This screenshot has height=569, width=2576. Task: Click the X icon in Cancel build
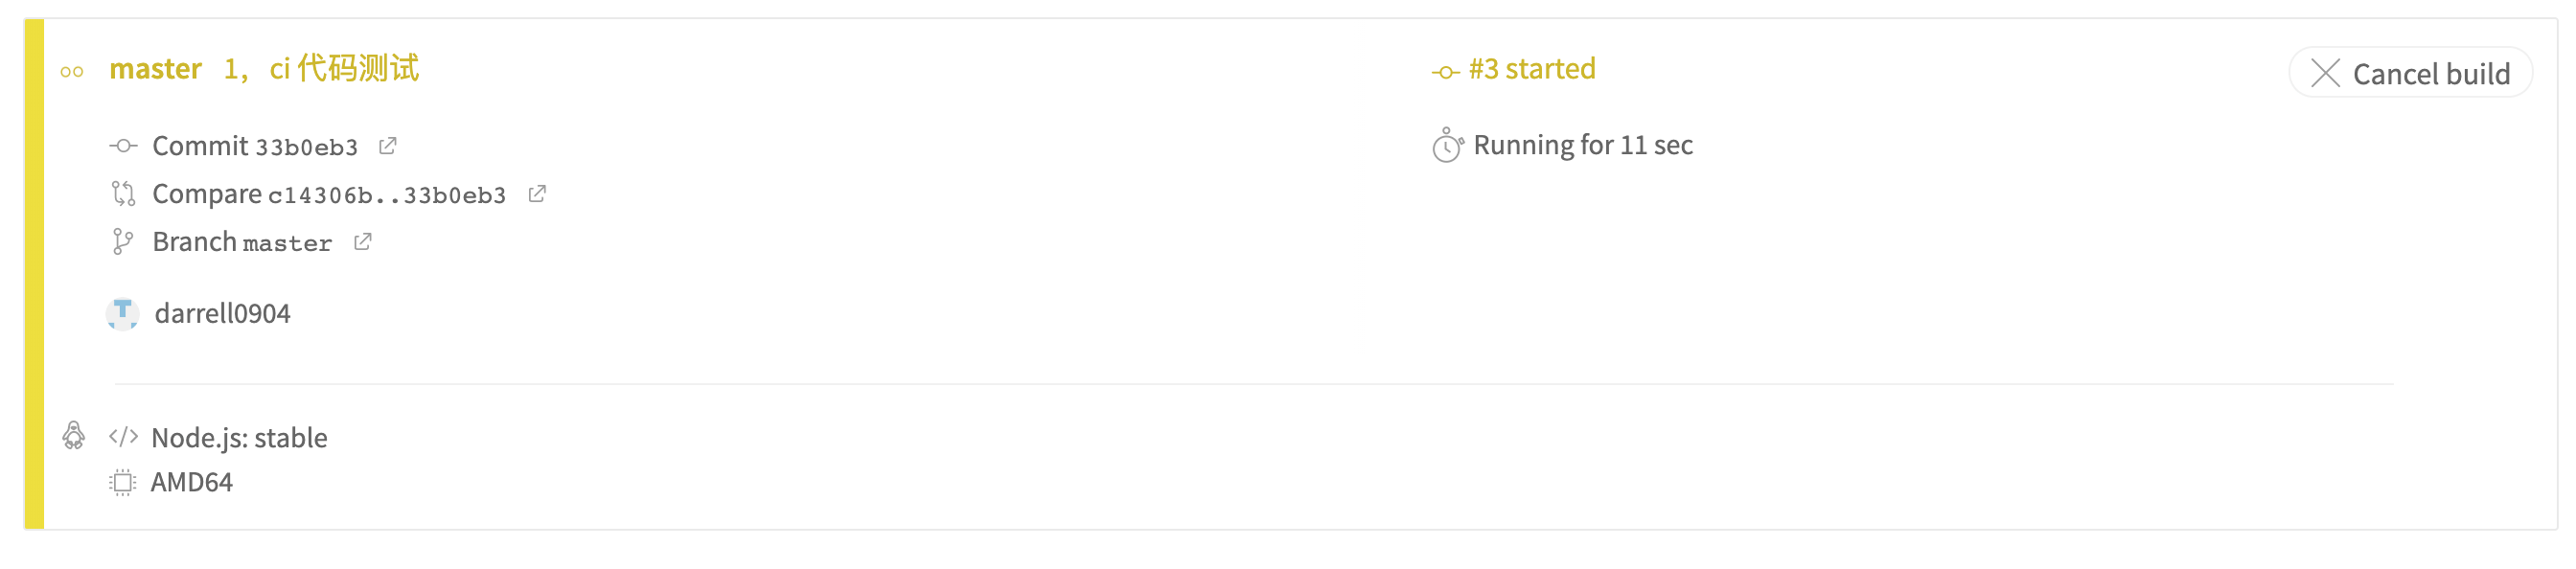tap(2325, 73)
